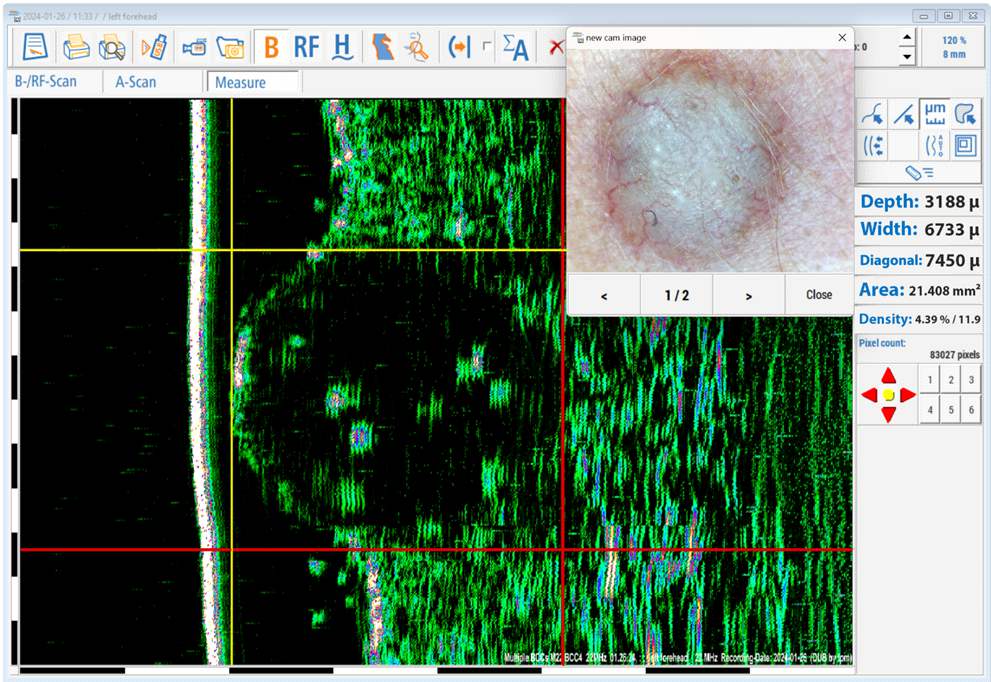Click the Sigma A summation icon
This screenshot has width=991, height=682.
click(x=515, y=47)
